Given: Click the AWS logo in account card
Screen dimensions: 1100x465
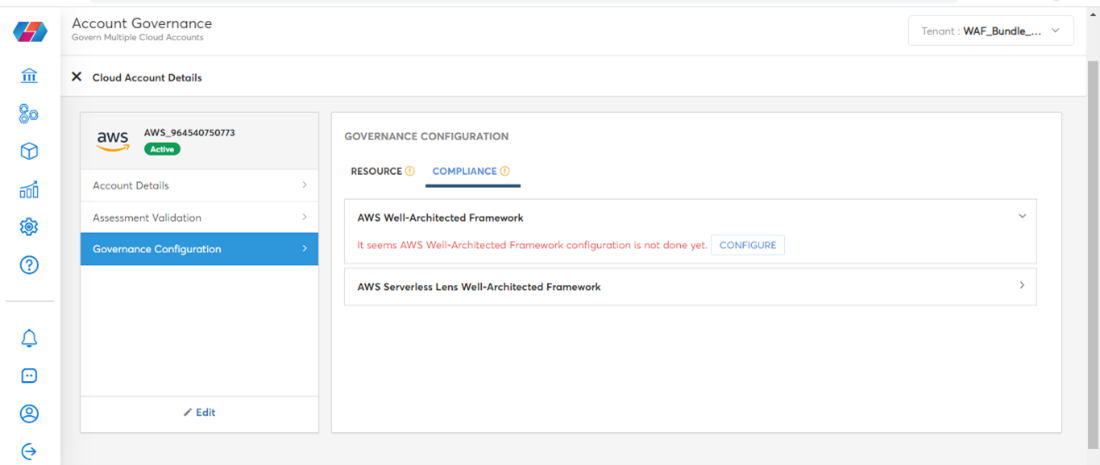Looking at the screenshot, I should 112,140.
